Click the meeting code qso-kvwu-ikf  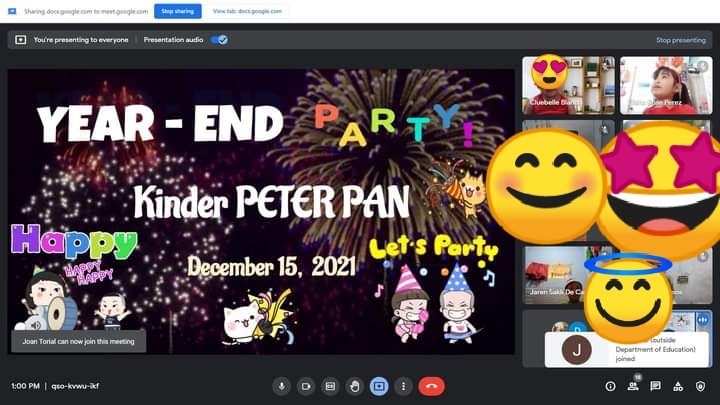[75, 386]
